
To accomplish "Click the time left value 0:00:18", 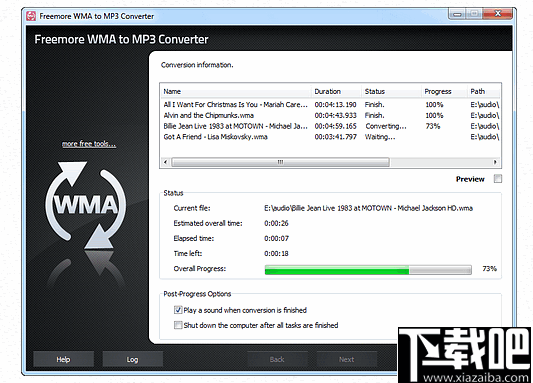I will [x=276, y=254].
